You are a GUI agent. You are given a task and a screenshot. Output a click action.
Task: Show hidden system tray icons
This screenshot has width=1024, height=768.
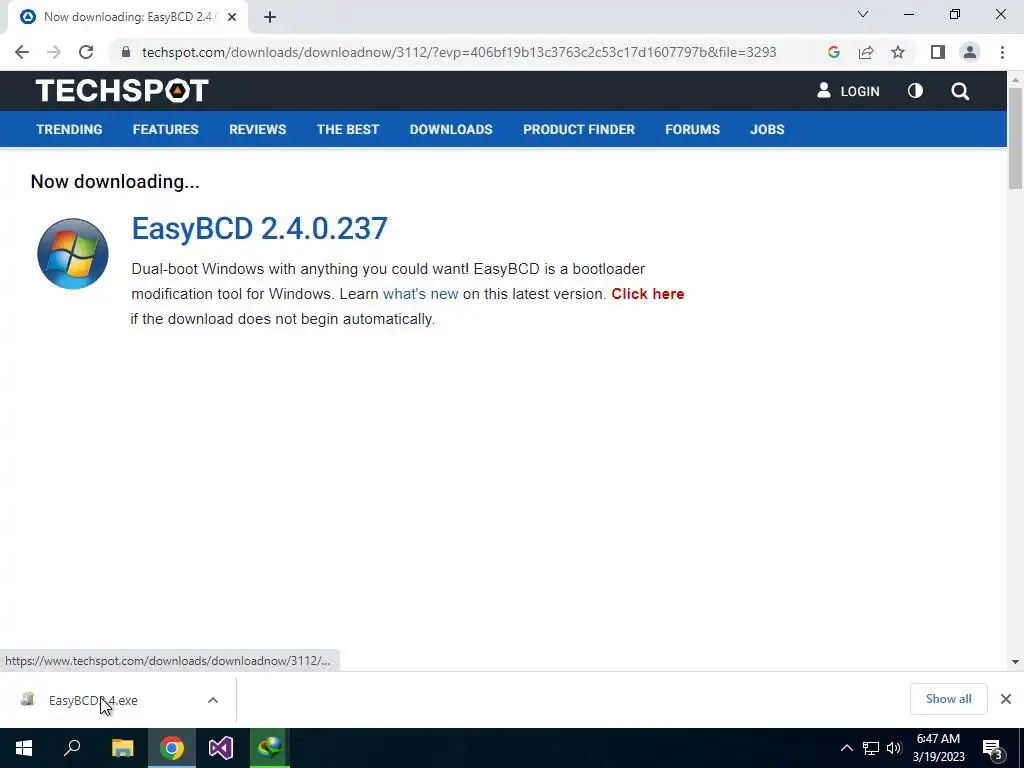846,748
